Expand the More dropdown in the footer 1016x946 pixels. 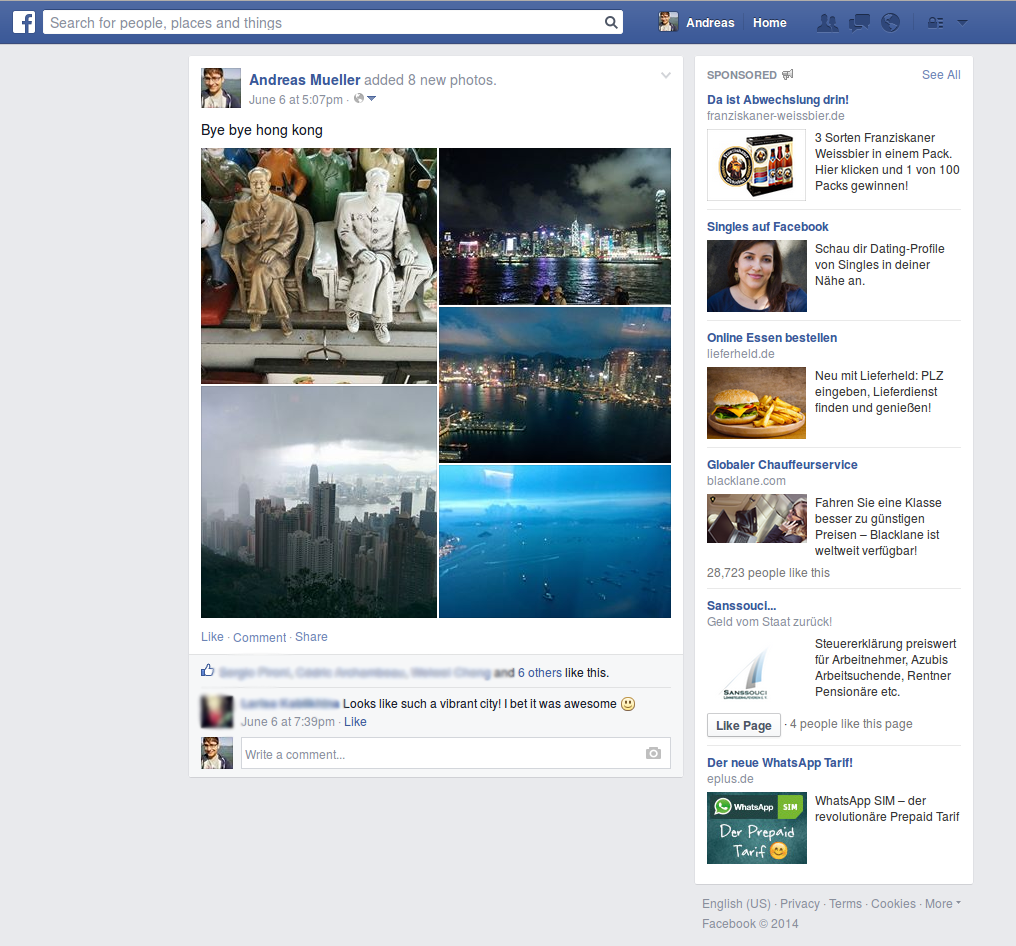(x=940, y=903)
